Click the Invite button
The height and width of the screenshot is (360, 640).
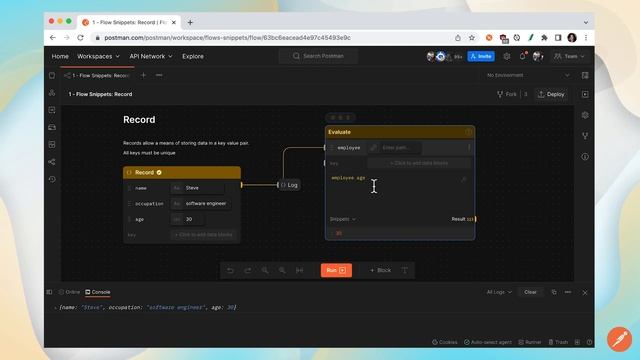coord(481,56)
